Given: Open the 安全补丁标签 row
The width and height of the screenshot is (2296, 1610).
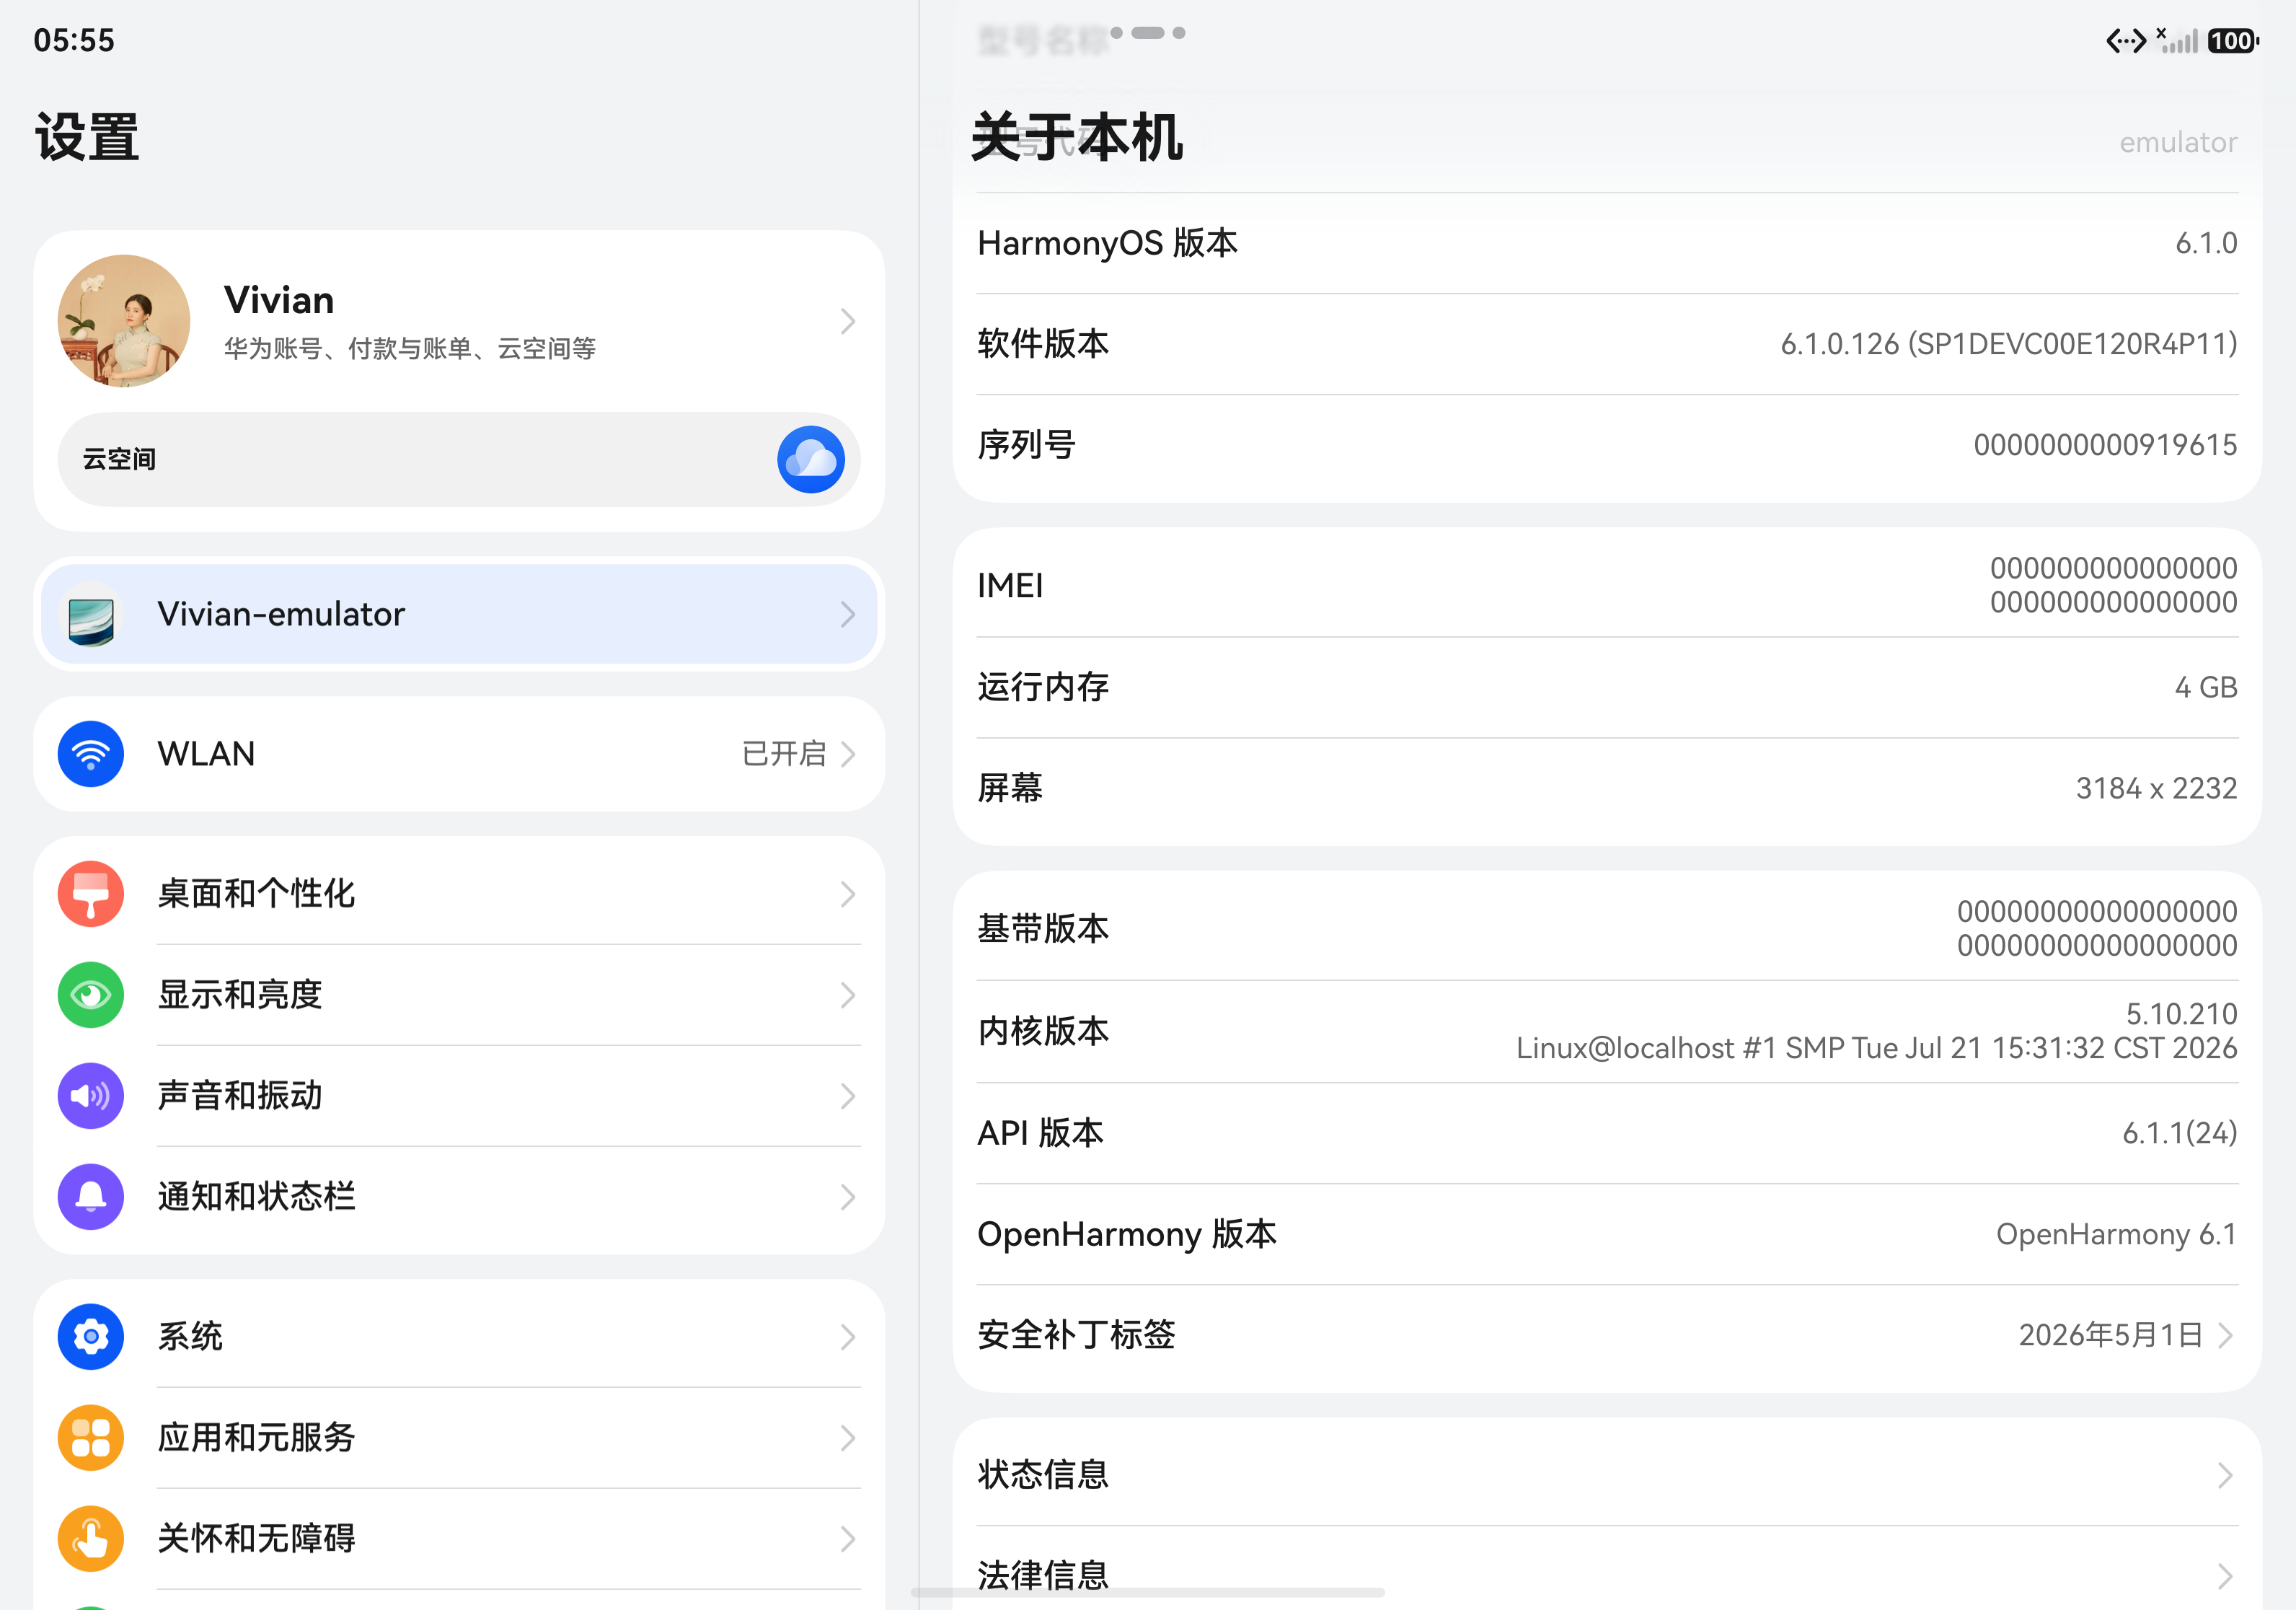Looking at the screenshot, I should (1607, 1335).
